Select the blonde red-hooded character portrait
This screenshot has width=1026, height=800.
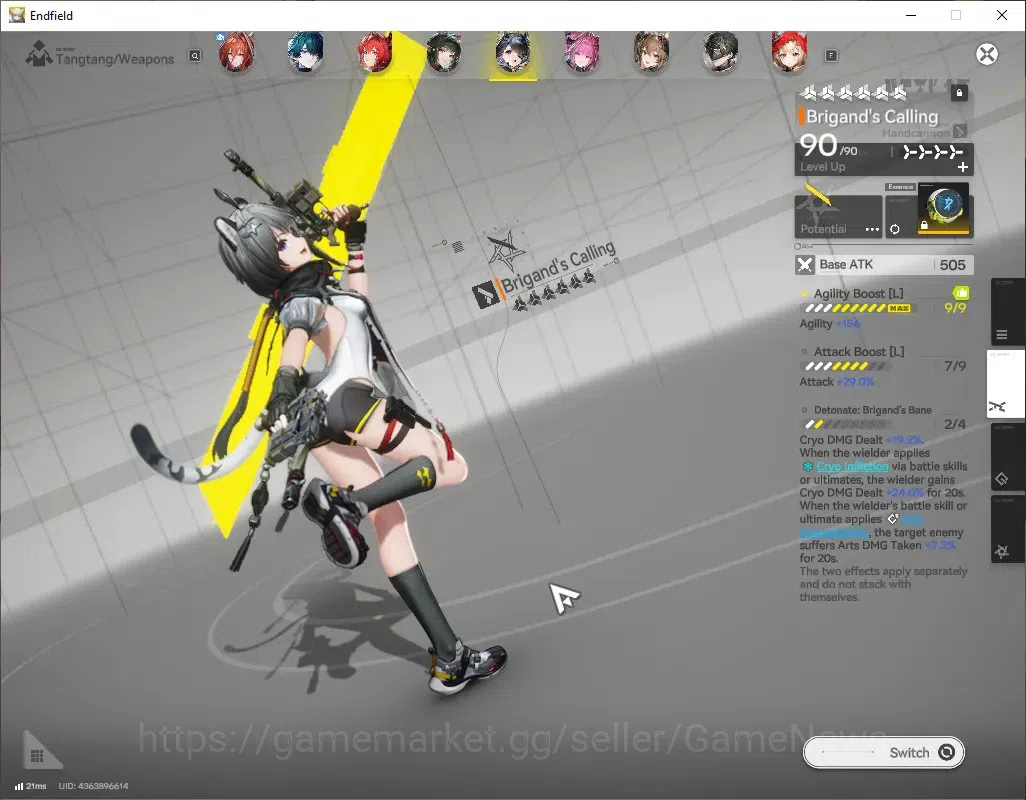coord(789,52)
